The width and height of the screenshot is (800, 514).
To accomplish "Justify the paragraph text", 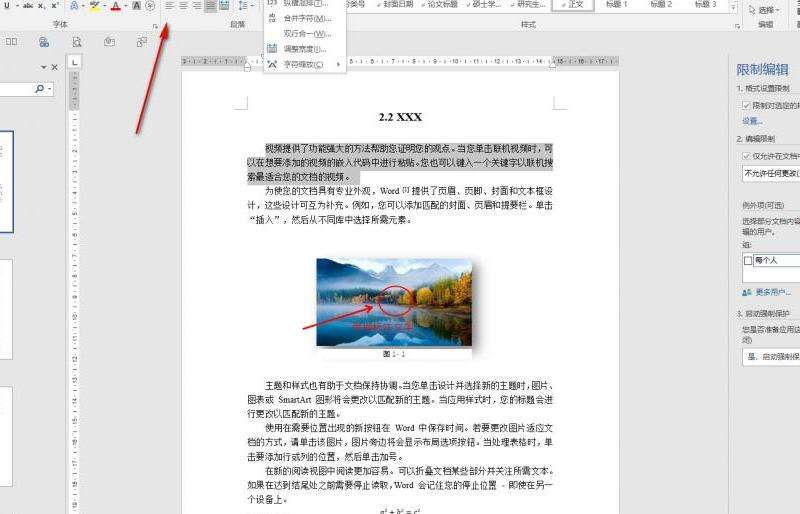I will click(x=210, y=6).
